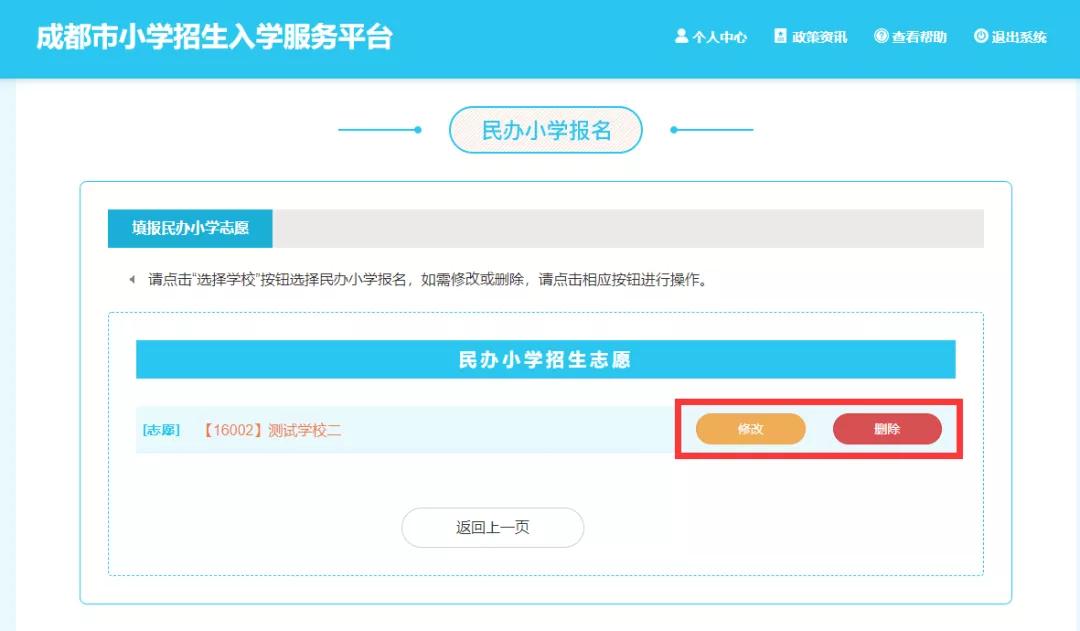The width and height of the screenshot is (1080, 631).
Task: Select the 填报民办小学志愿 tab
Action: coord(189,228)
